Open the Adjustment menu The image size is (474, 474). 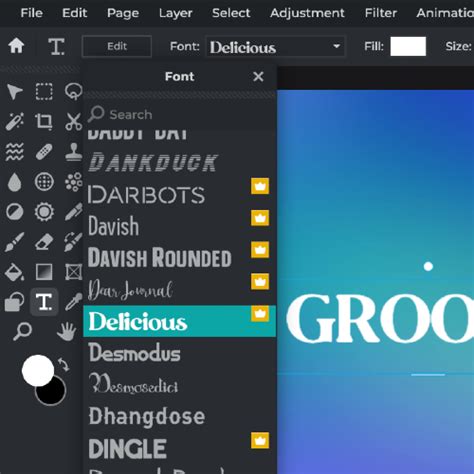pos(307,13)
